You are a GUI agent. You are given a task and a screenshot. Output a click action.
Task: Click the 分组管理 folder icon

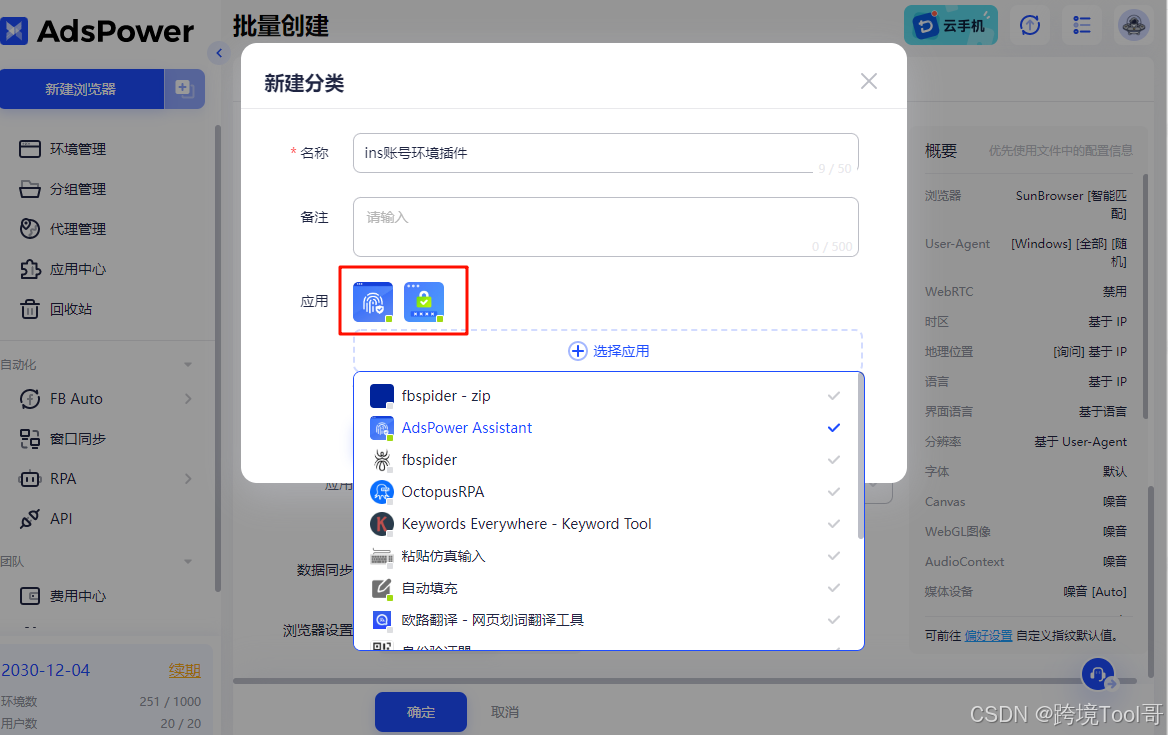(30, 189)
